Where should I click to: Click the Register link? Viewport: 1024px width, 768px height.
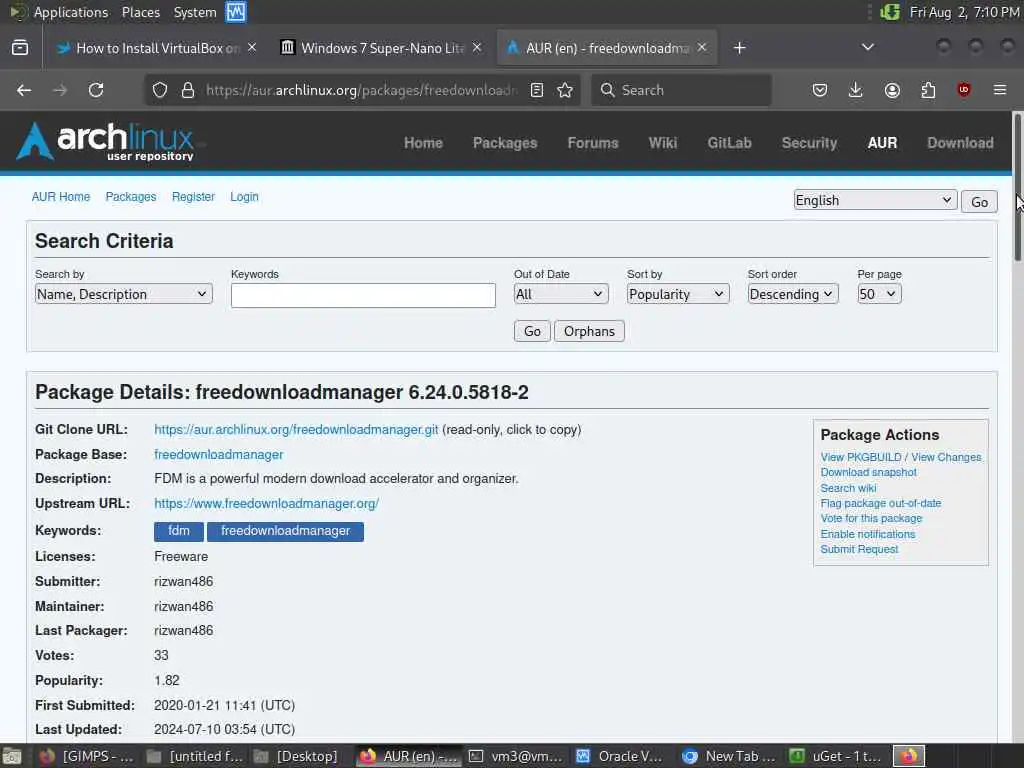click(193, 197)
